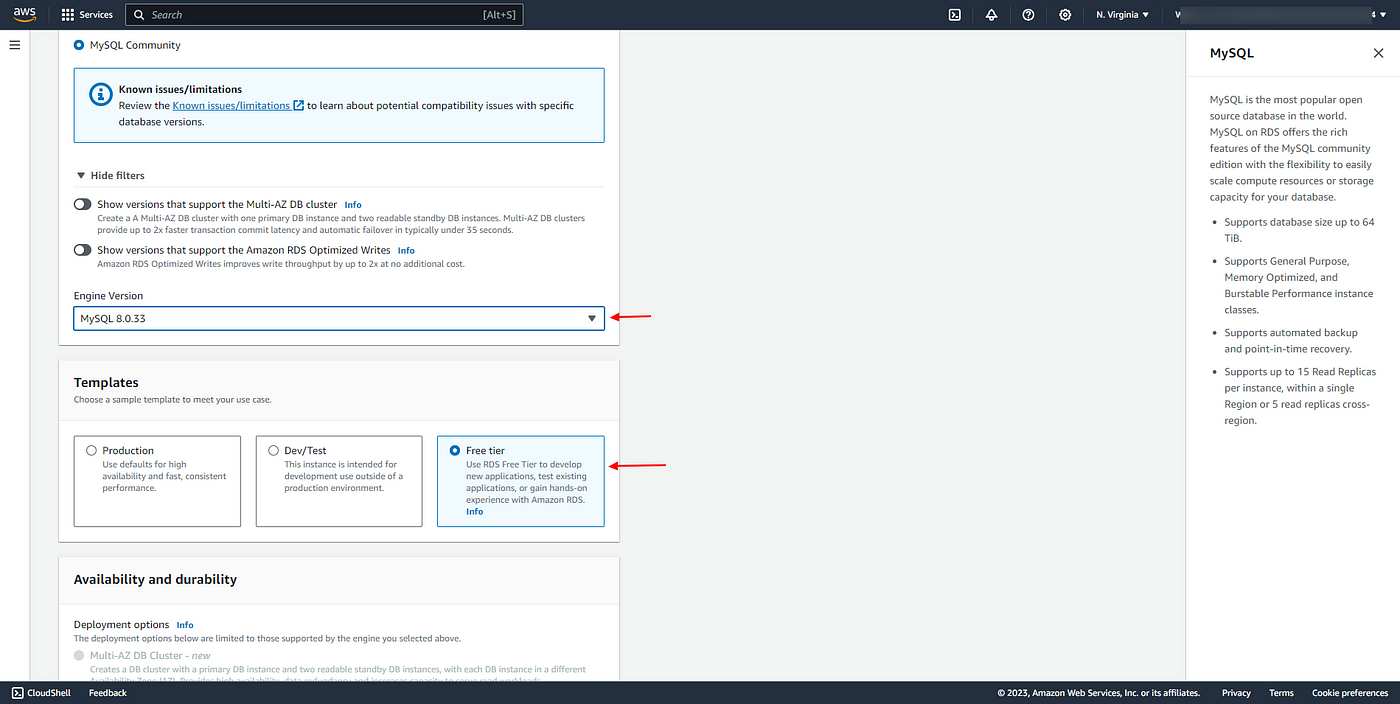Click the Templates section heading
The width and height of the screenshot is (1400, 704).
click(x=106, y=382)
